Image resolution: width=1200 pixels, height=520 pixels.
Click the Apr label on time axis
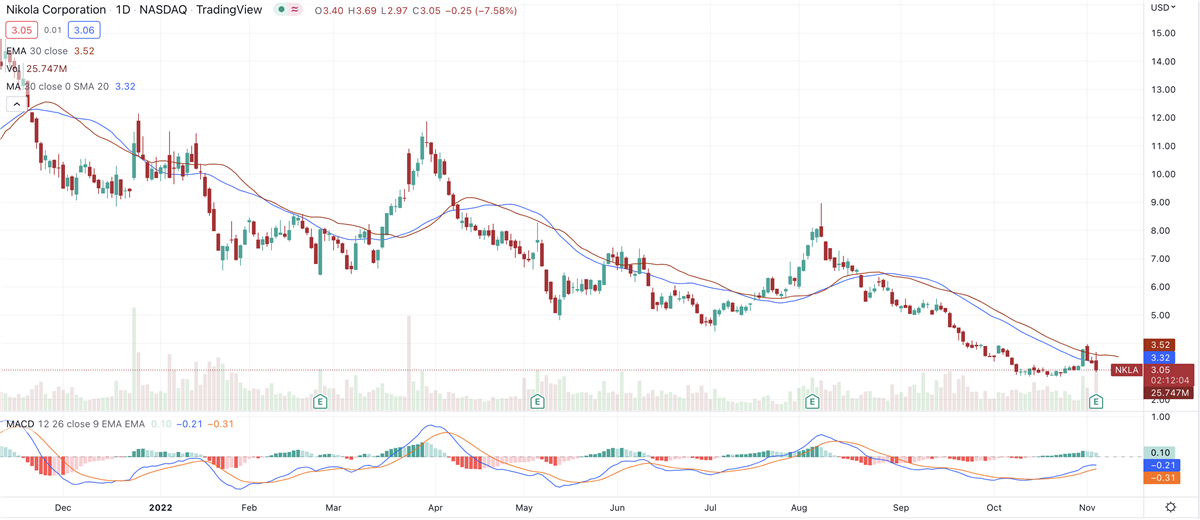click(x=436, y=508)
